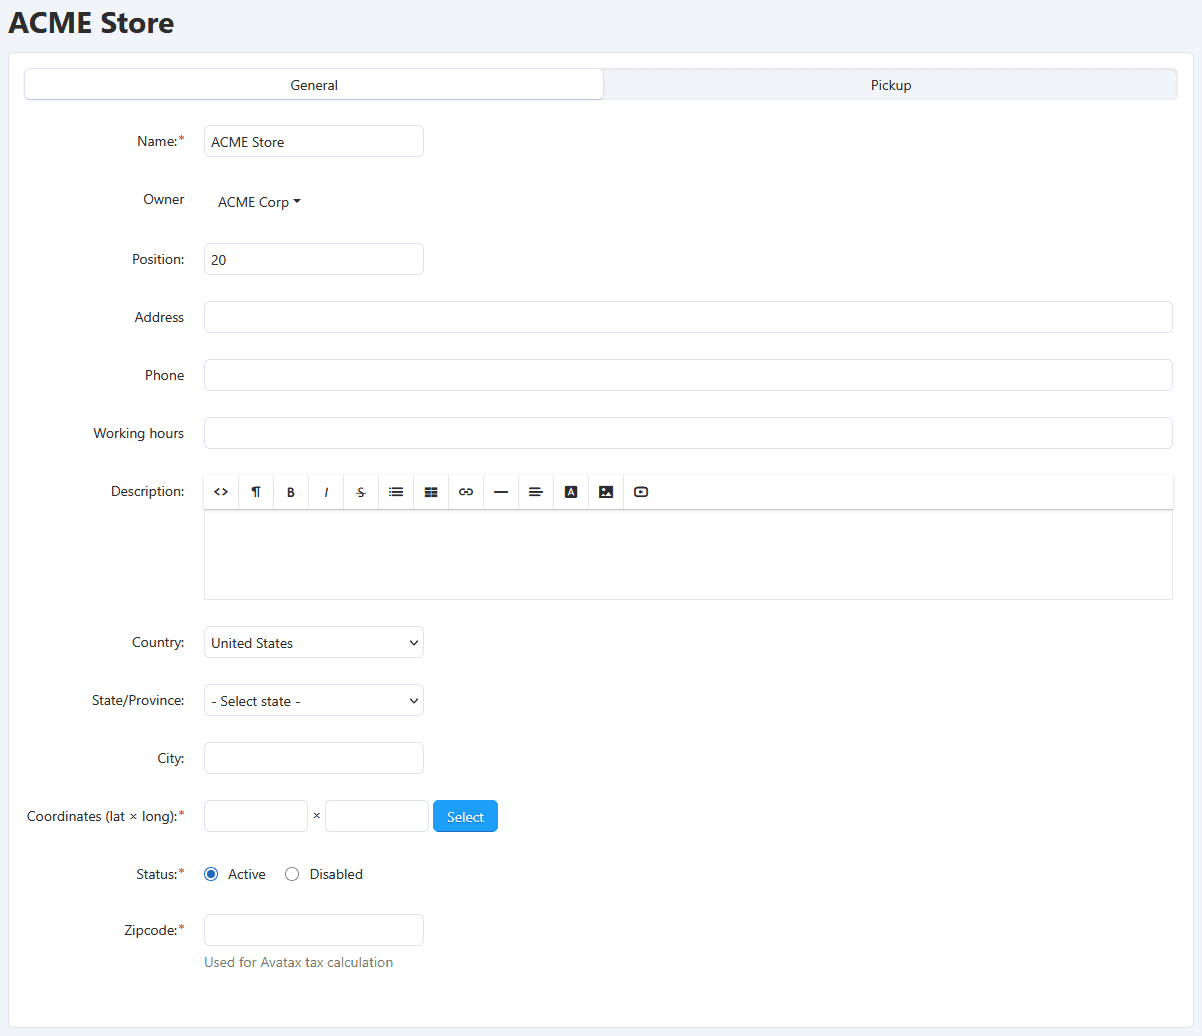Click the 'Coordinates (lat × long):' label
The width and height of the screenshot is (1202, 1036).
[x=106, y=816]
